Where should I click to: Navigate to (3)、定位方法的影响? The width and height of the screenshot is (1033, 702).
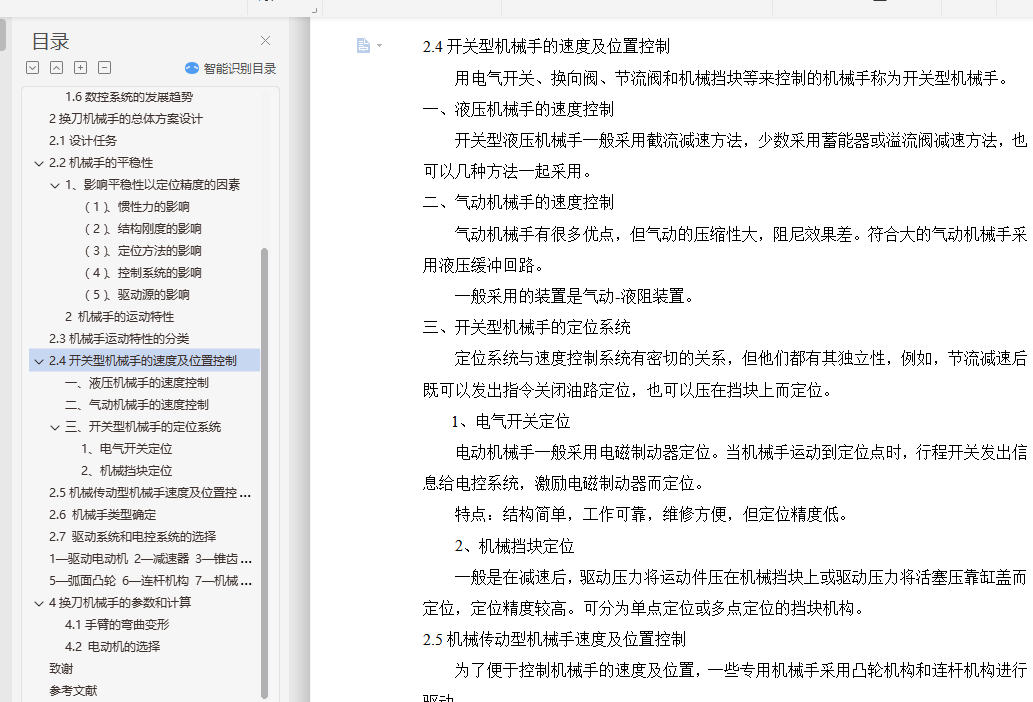[143, 251]
